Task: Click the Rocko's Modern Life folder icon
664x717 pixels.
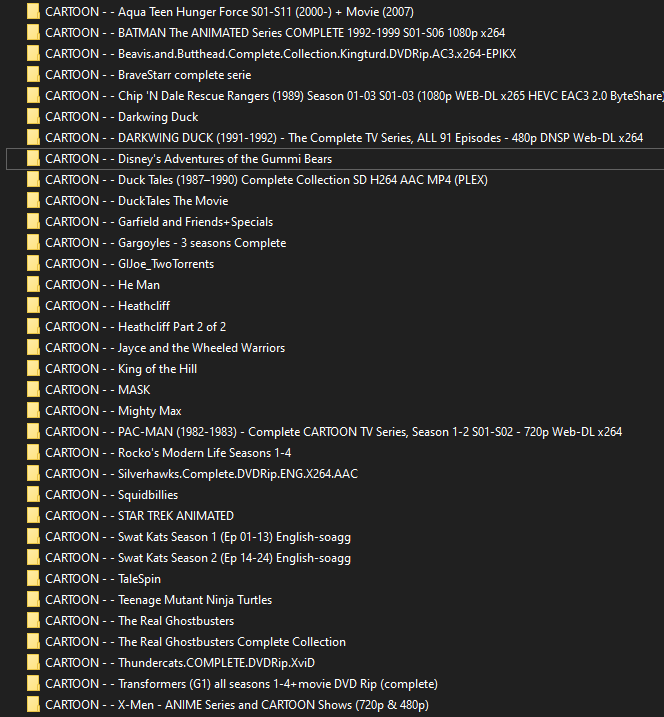Action: coord(33,453)
